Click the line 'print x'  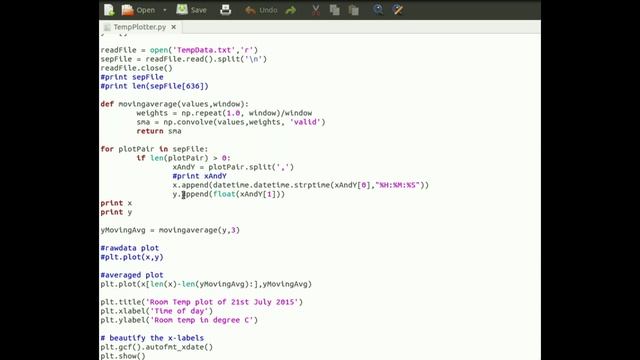(x=116, y=203)
